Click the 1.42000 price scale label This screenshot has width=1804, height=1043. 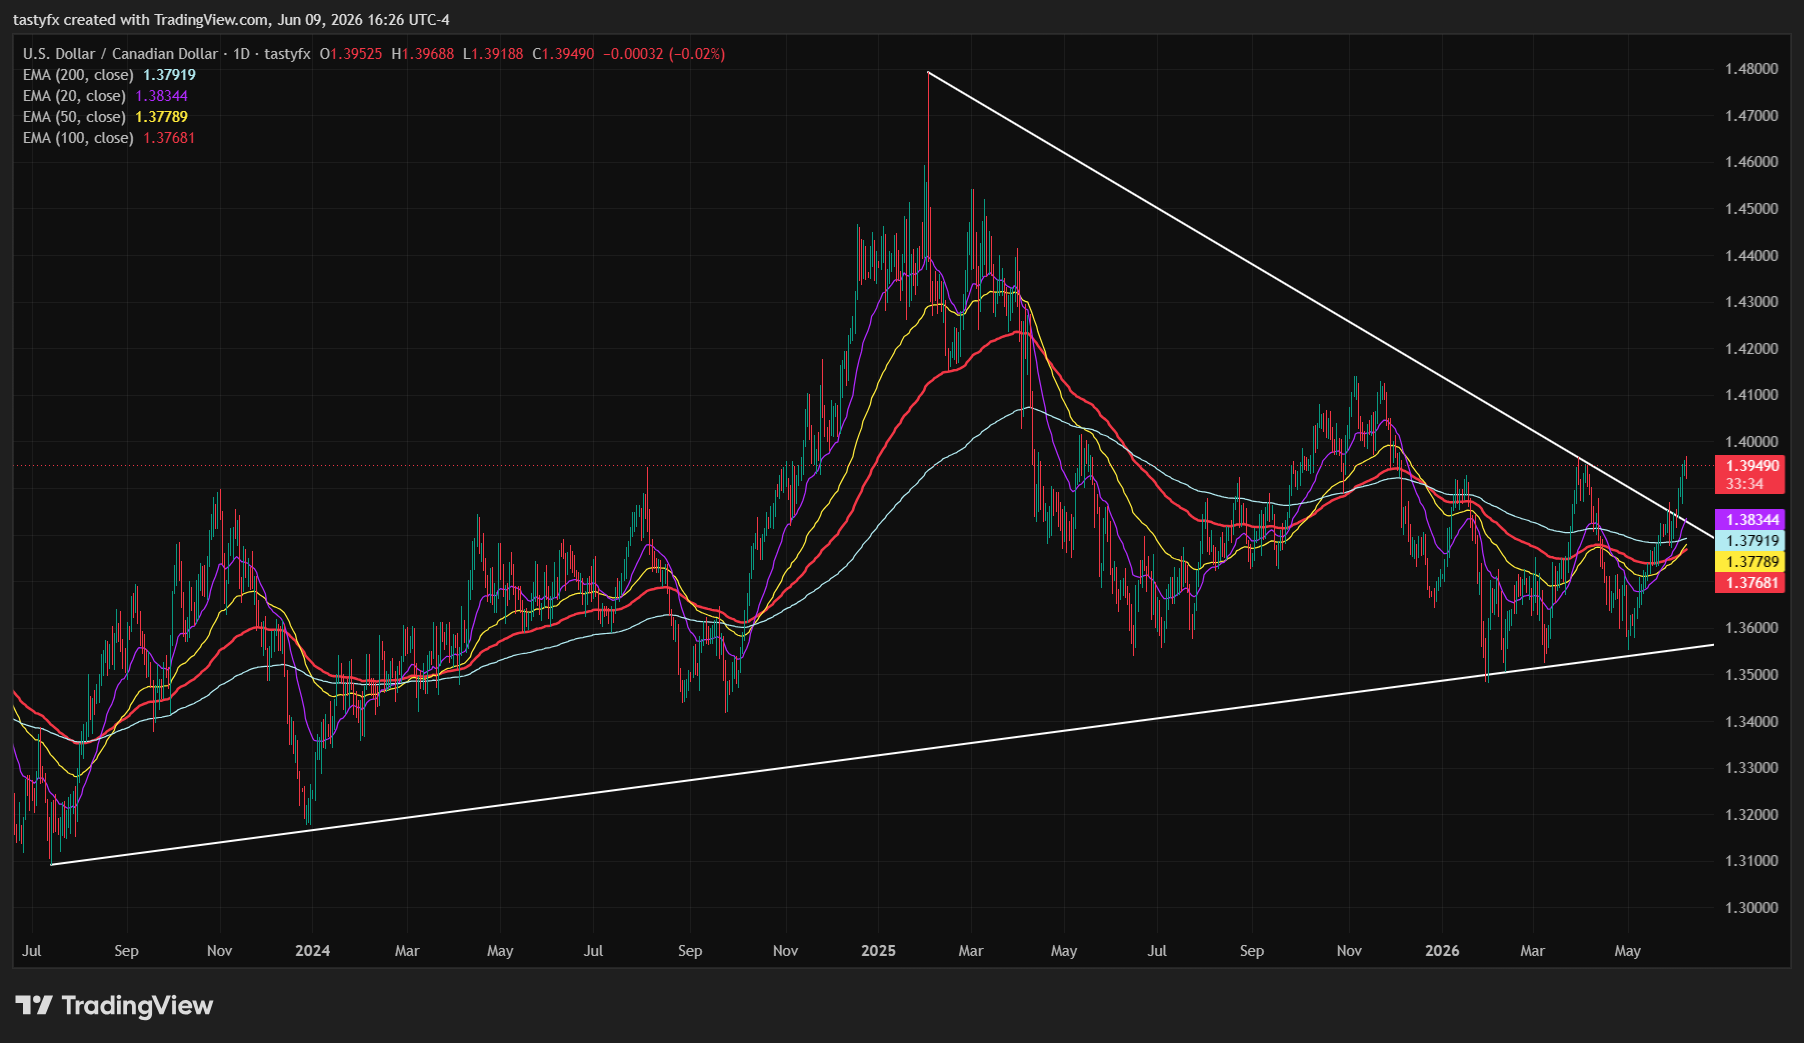(x=1752, y=349)
